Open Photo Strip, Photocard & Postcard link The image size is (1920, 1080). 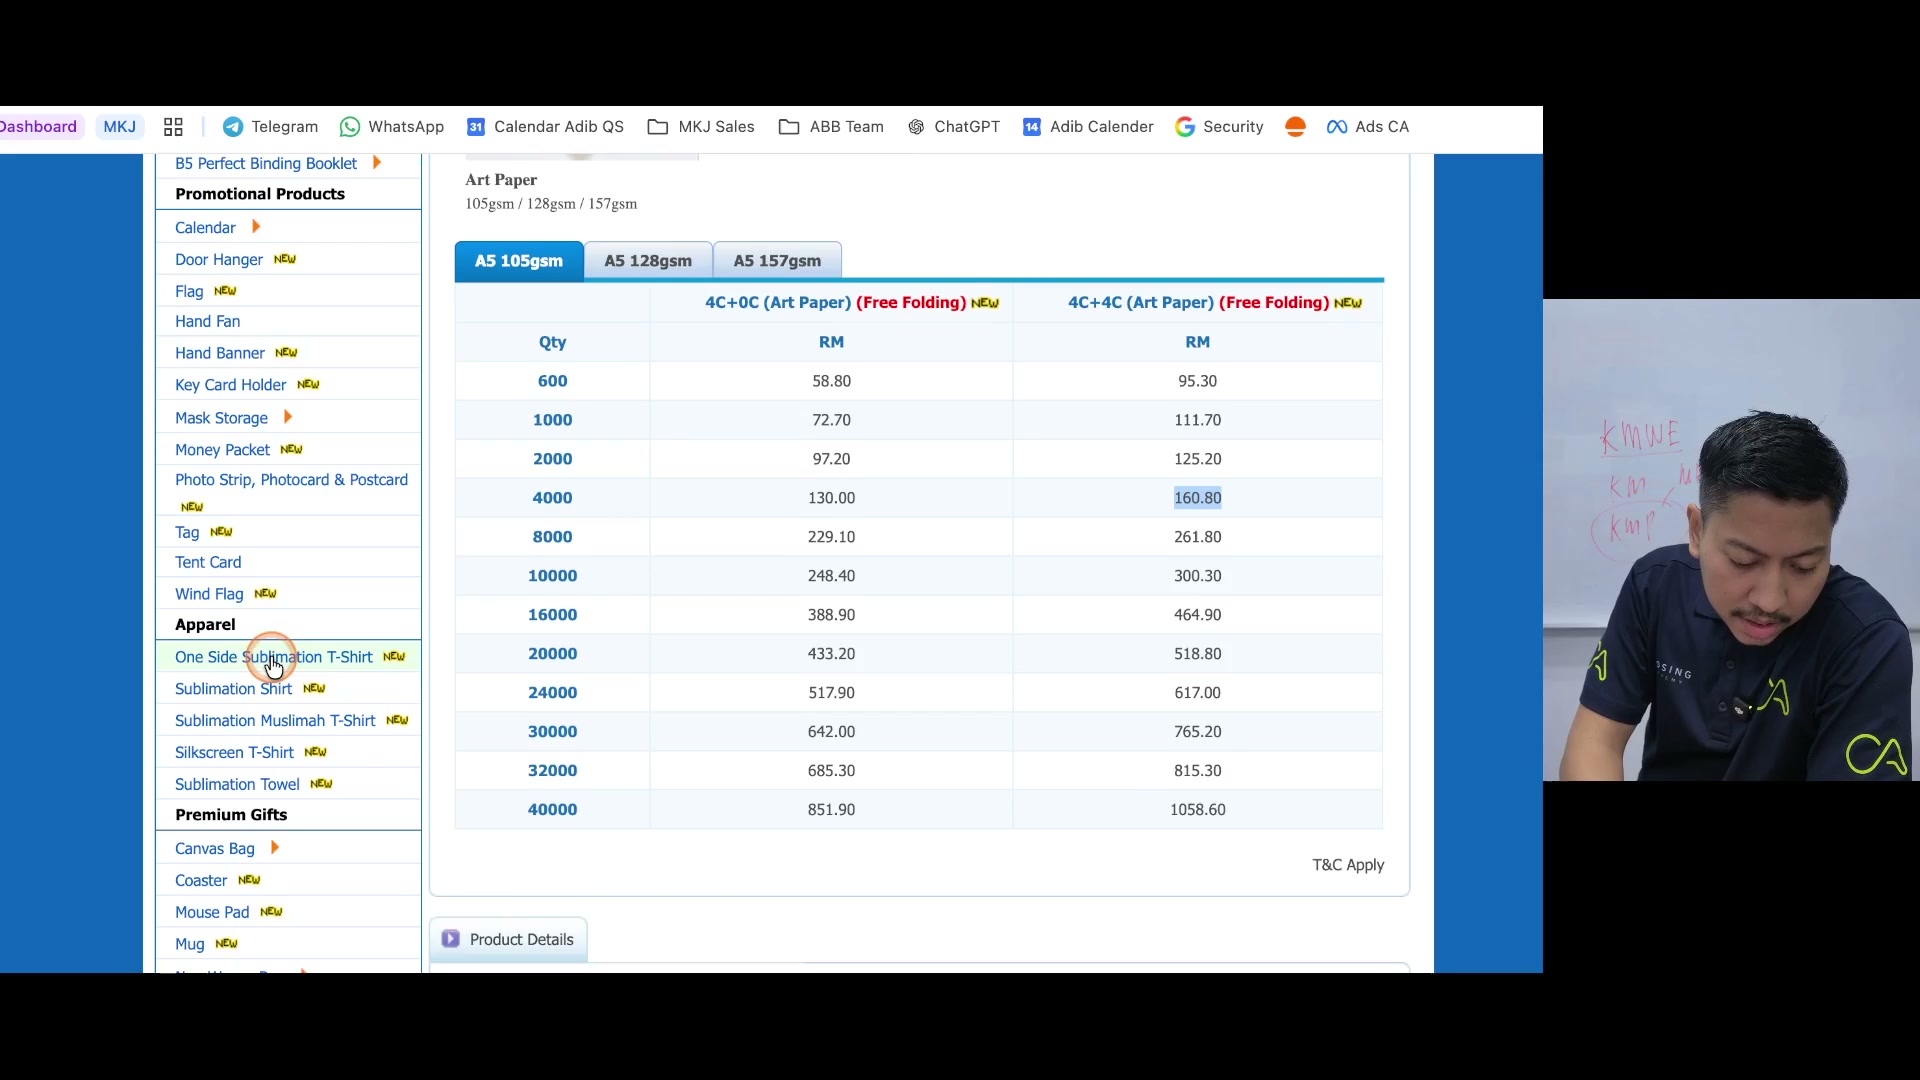pos(291,480)
